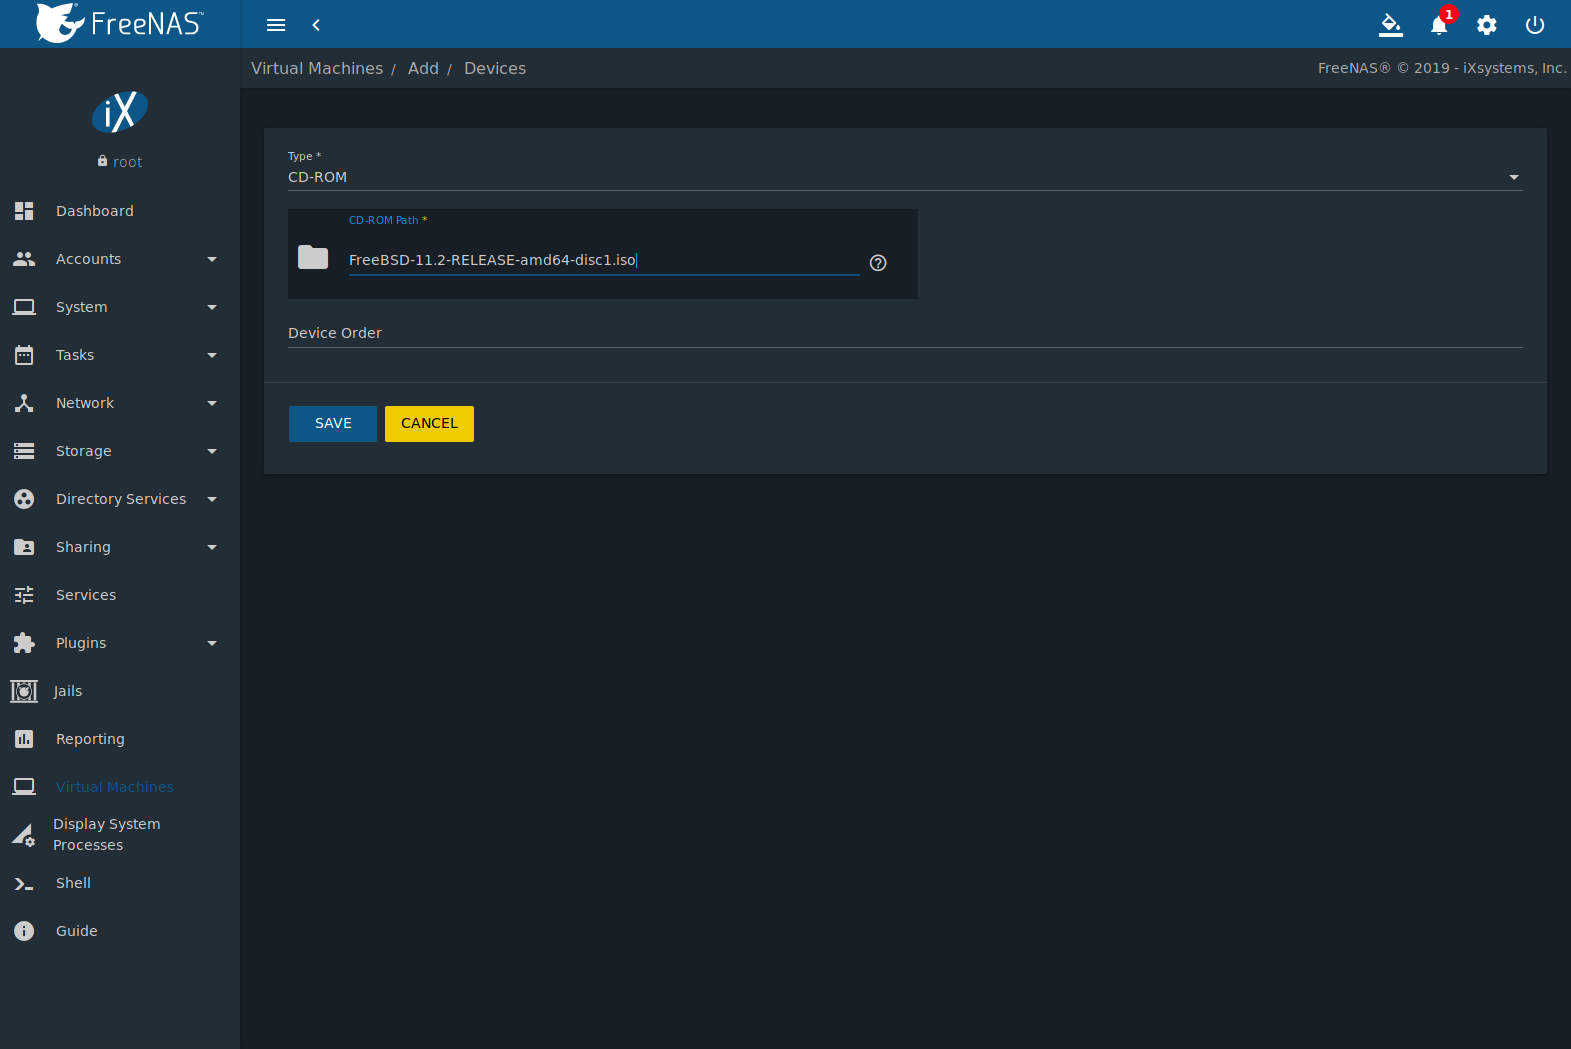The width and height of the screenshot is (1571, 1049).
Task: Click the Dashboard grid icon
Action: coord(24,211)
